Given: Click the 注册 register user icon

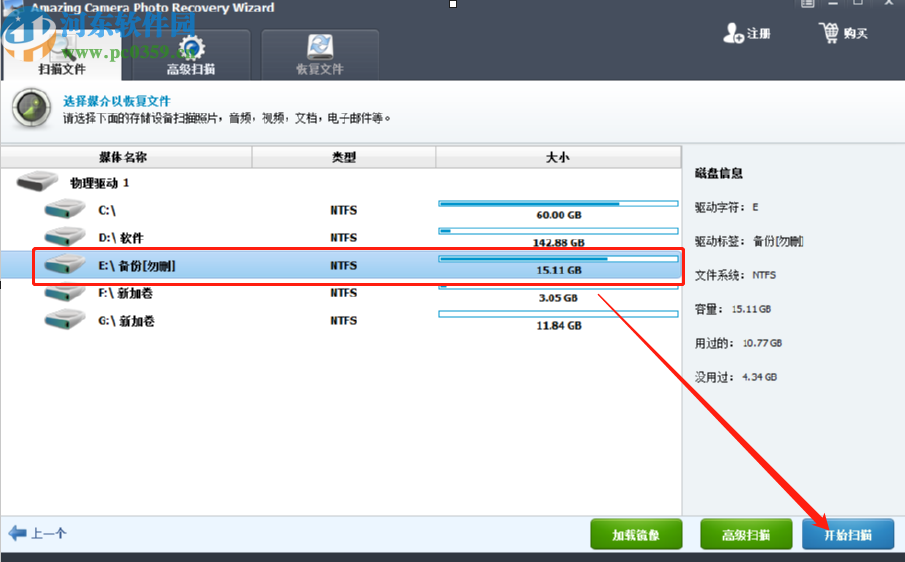Looking at the screenshot, I should (x=733, y=33).
